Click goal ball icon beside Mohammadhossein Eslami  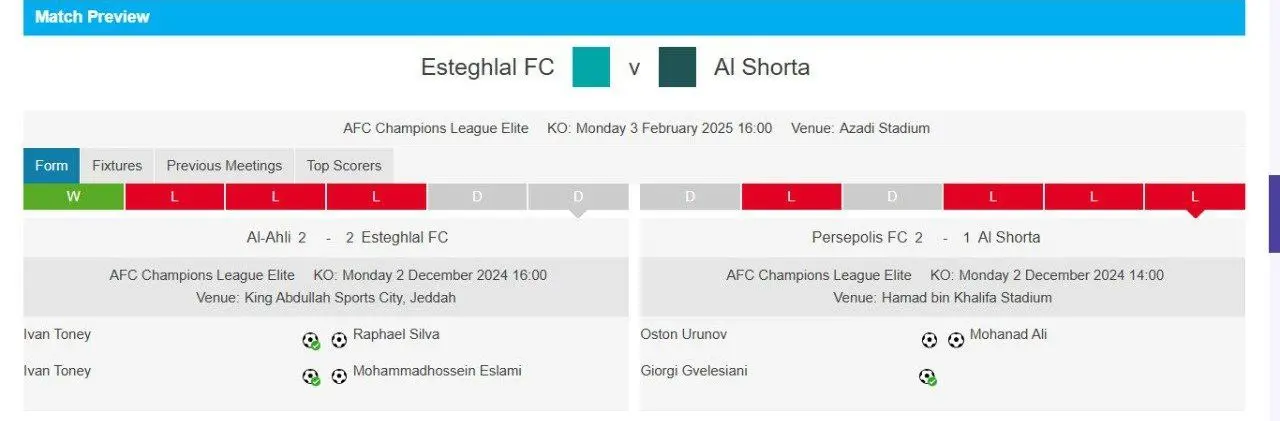[x=339, y=376]
